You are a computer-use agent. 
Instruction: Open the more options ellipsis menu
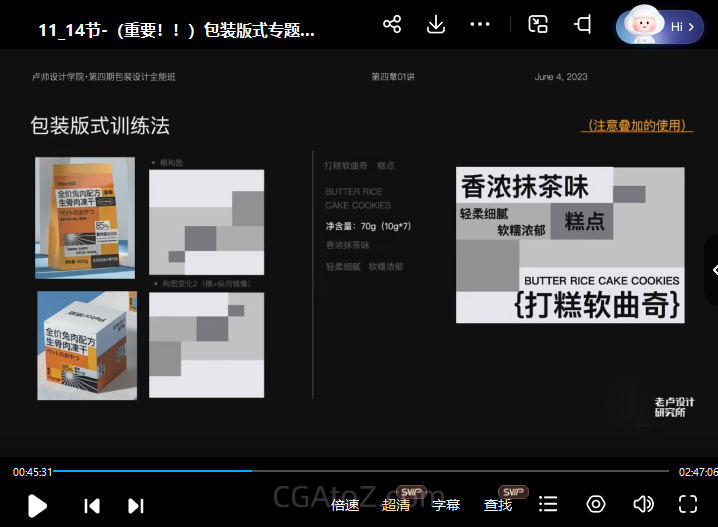pos(480,25)
